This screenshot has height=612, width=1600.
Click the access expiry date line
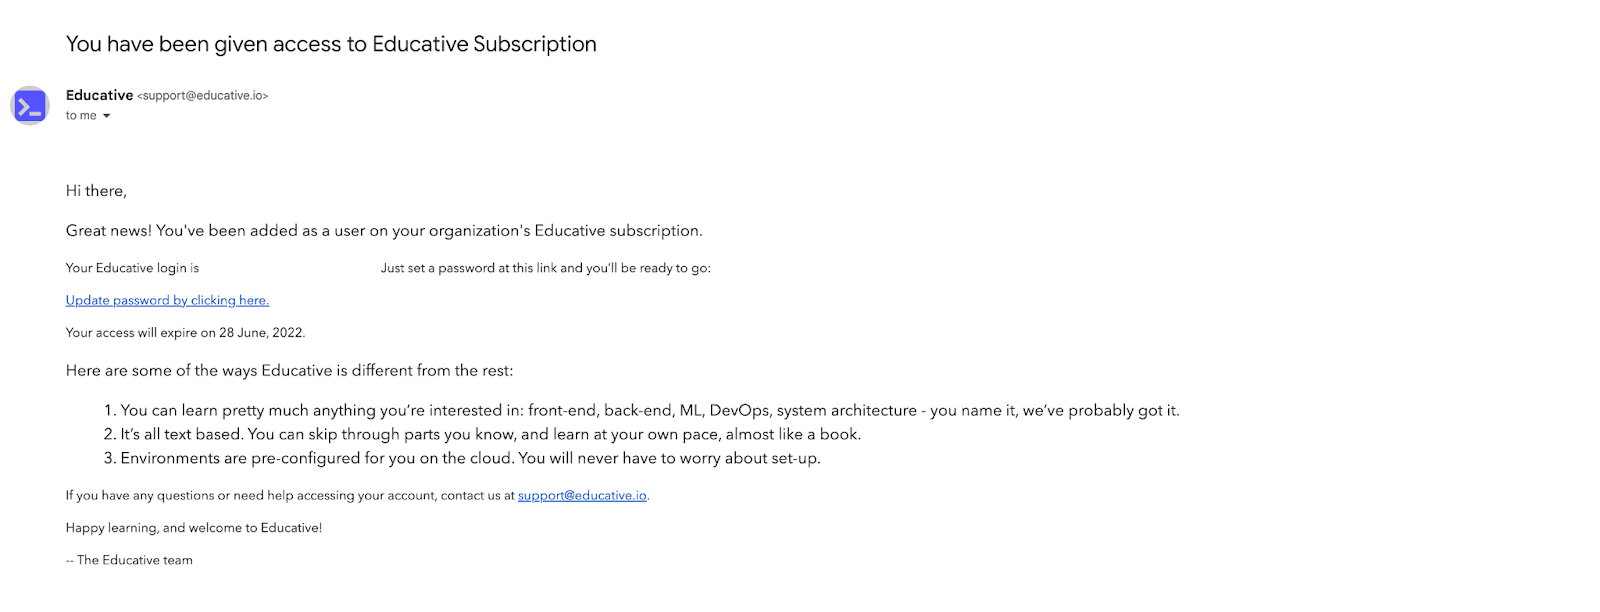click(185, 333)
